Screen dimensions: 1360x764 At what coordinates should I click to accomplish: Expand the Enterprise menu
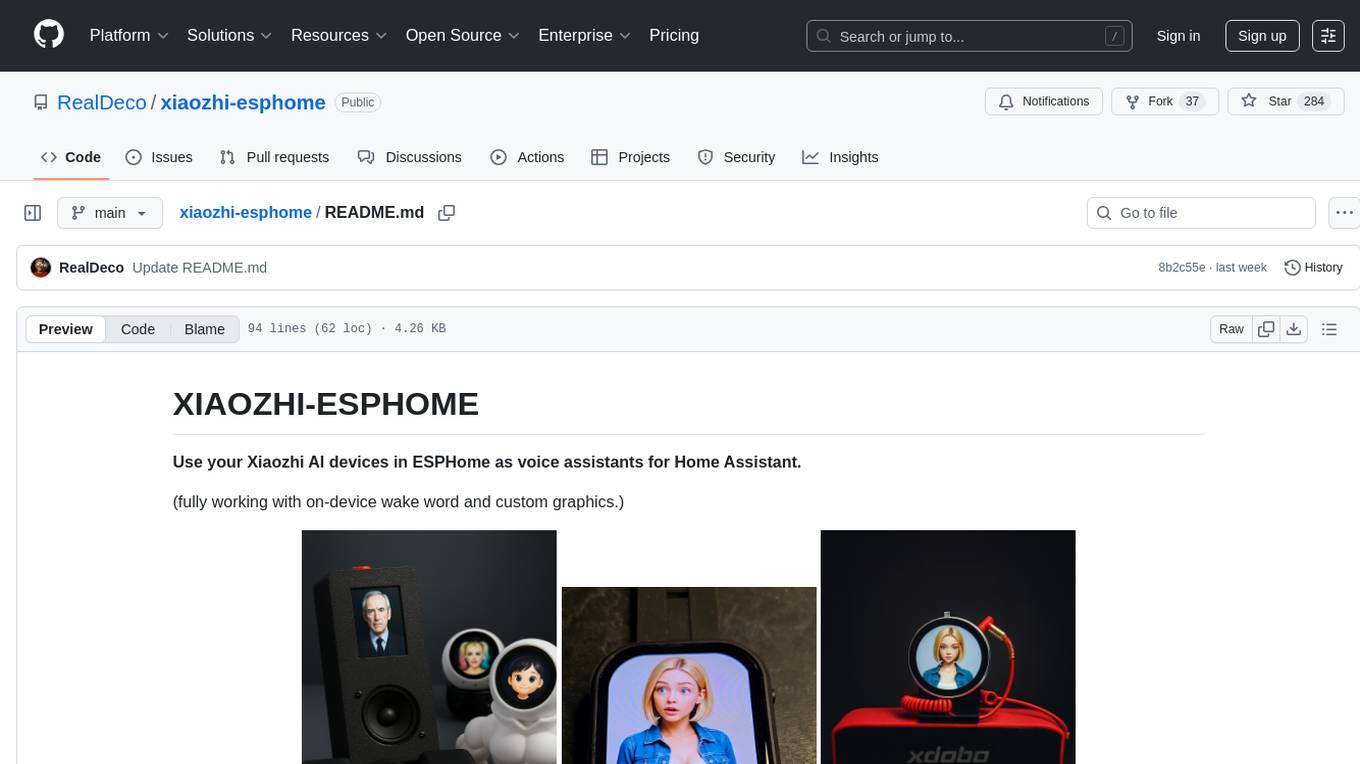585,35
